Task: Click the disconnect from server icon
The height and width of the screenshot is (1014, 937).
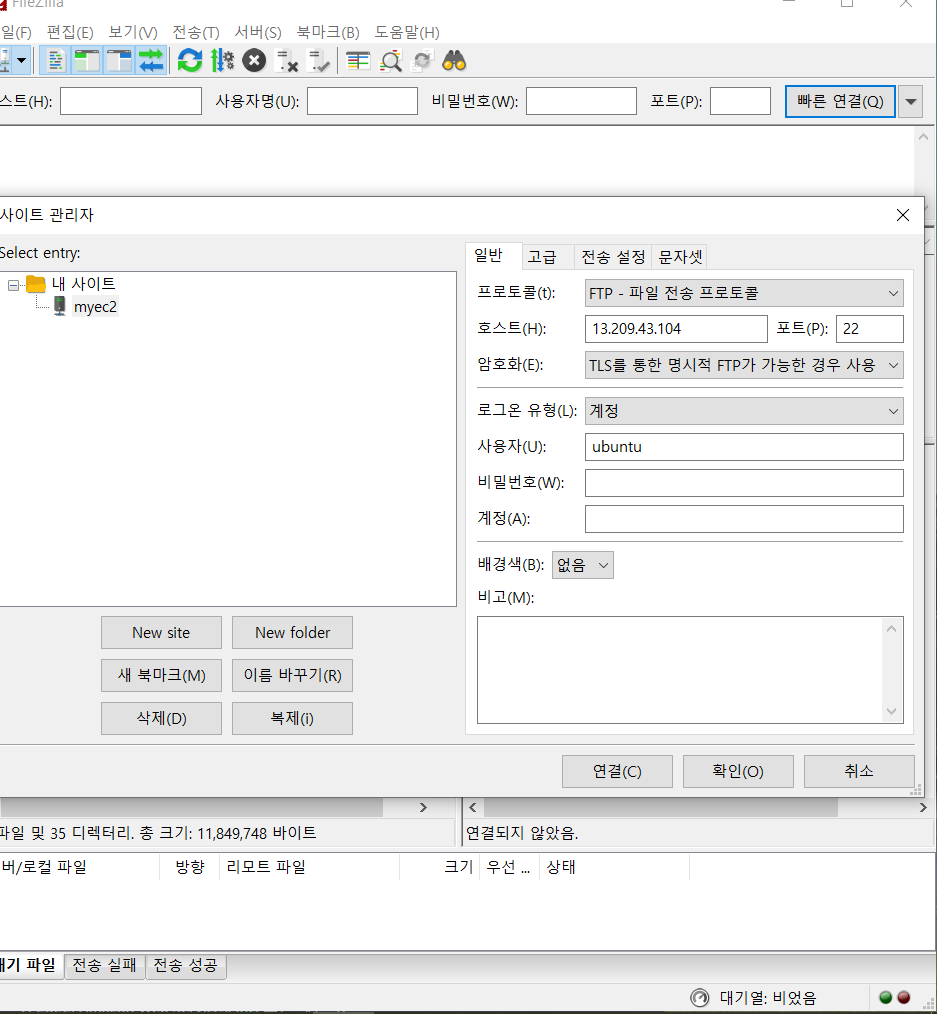Action: pyautogui.click(x=286, y=61)
